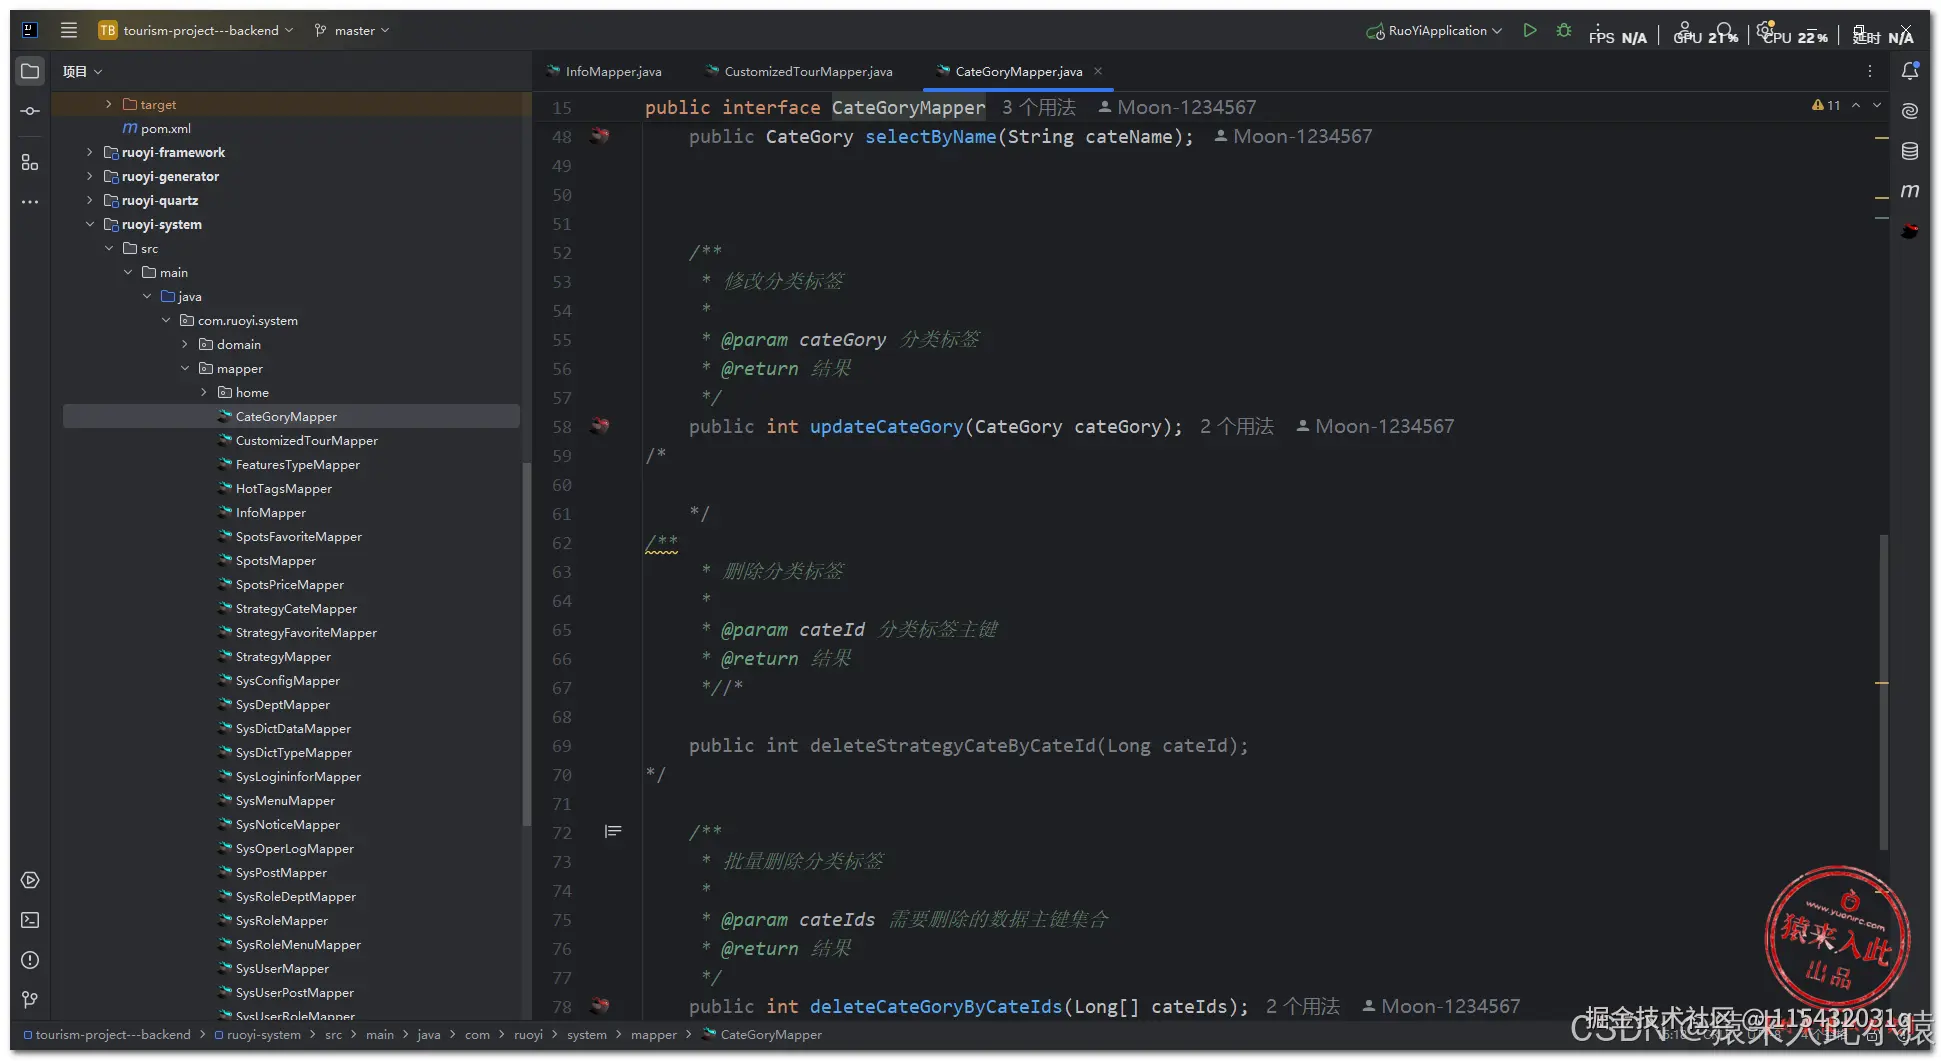Open the Problems tool window
The width and height of the screenshot is (1941, 1061).
click(x=30, y=960)
